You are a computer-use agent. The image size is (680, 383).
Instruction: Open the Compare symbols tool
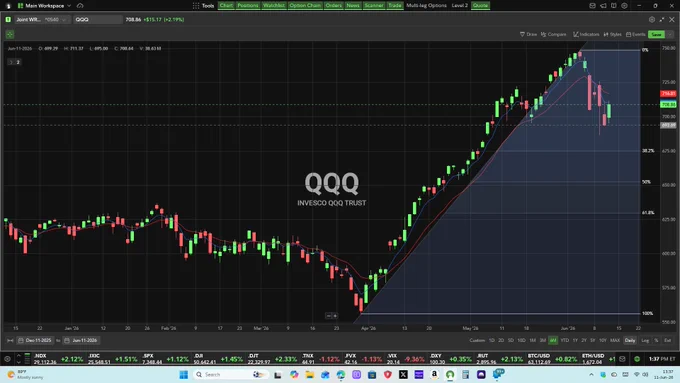[553, 34]
